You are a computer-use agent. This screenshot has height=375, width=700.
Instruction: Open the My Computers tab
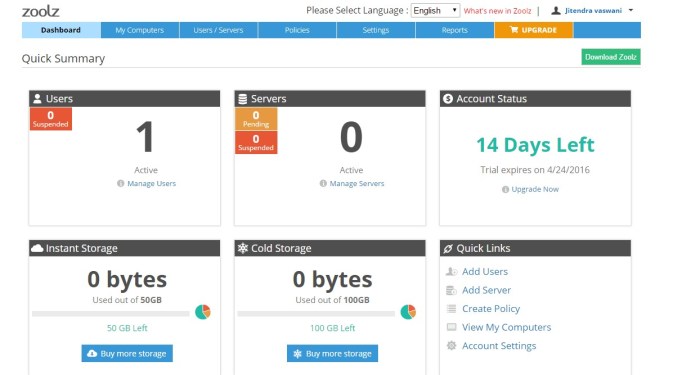click(x=140, y=30)
